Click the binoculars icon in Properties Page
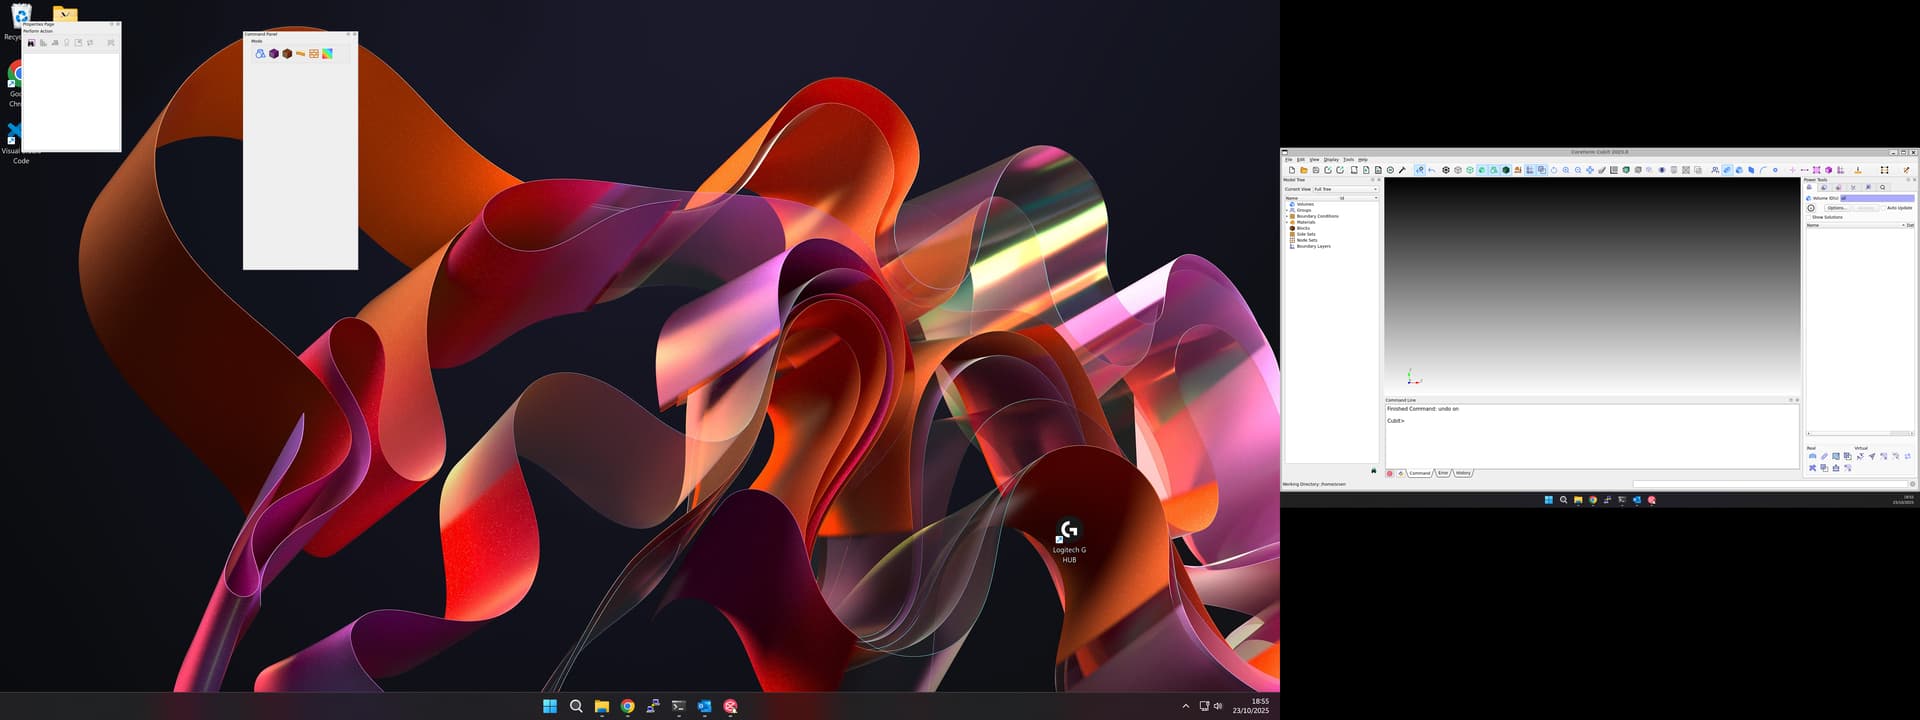1920x720 pixels. [31, 43]
